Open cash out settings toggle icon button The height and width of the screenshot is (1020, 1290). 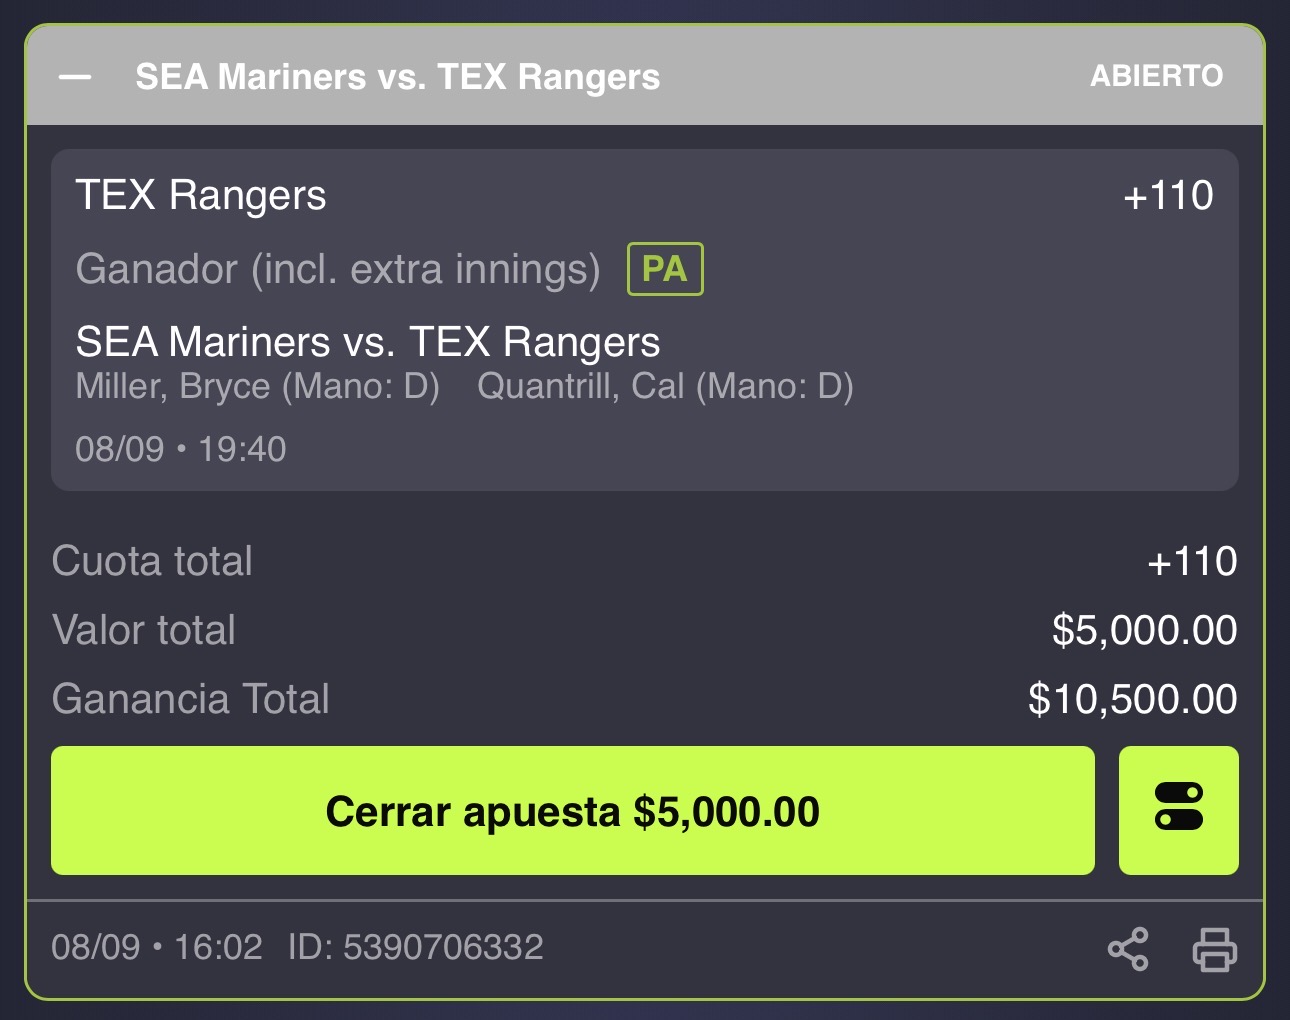[x=1179, y=810]
